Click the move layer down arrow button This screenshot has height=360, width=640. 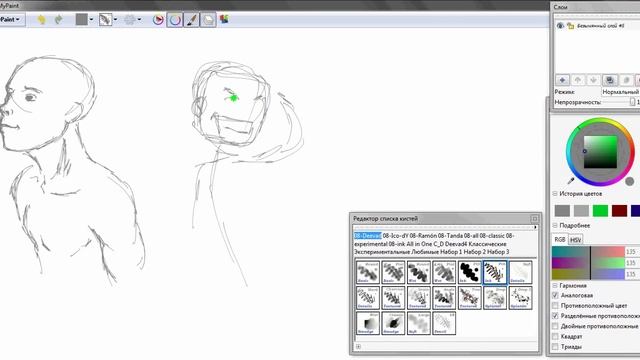tap(593, 80)
